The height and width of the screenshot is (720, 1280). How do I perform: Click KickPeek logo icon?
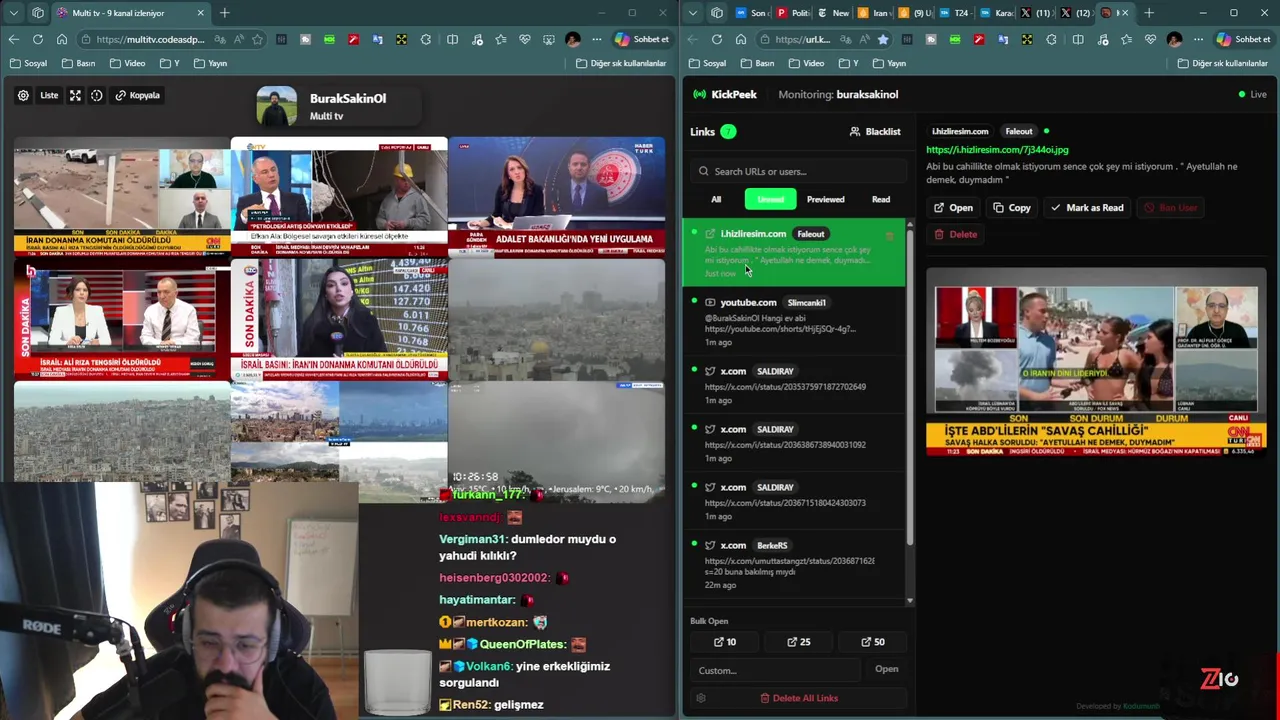pos(699,94)
